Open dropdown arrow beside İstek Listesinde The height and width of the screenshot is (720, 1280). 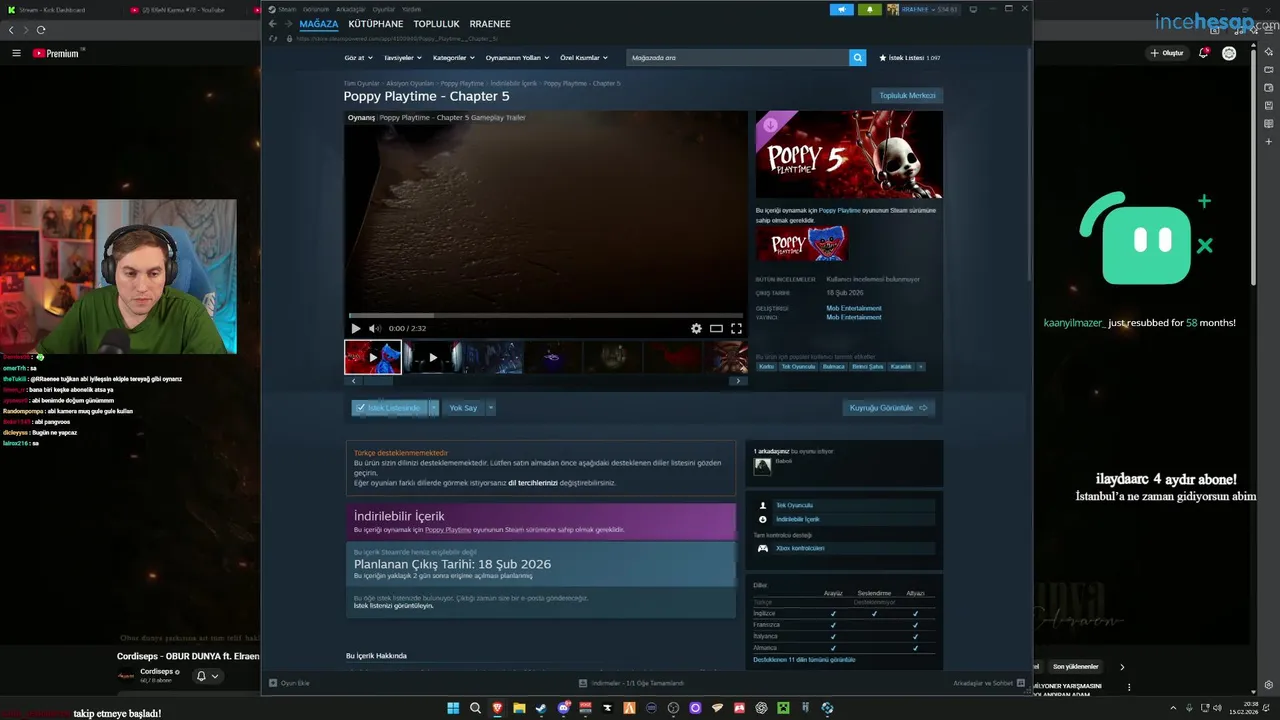coord(433,408)
